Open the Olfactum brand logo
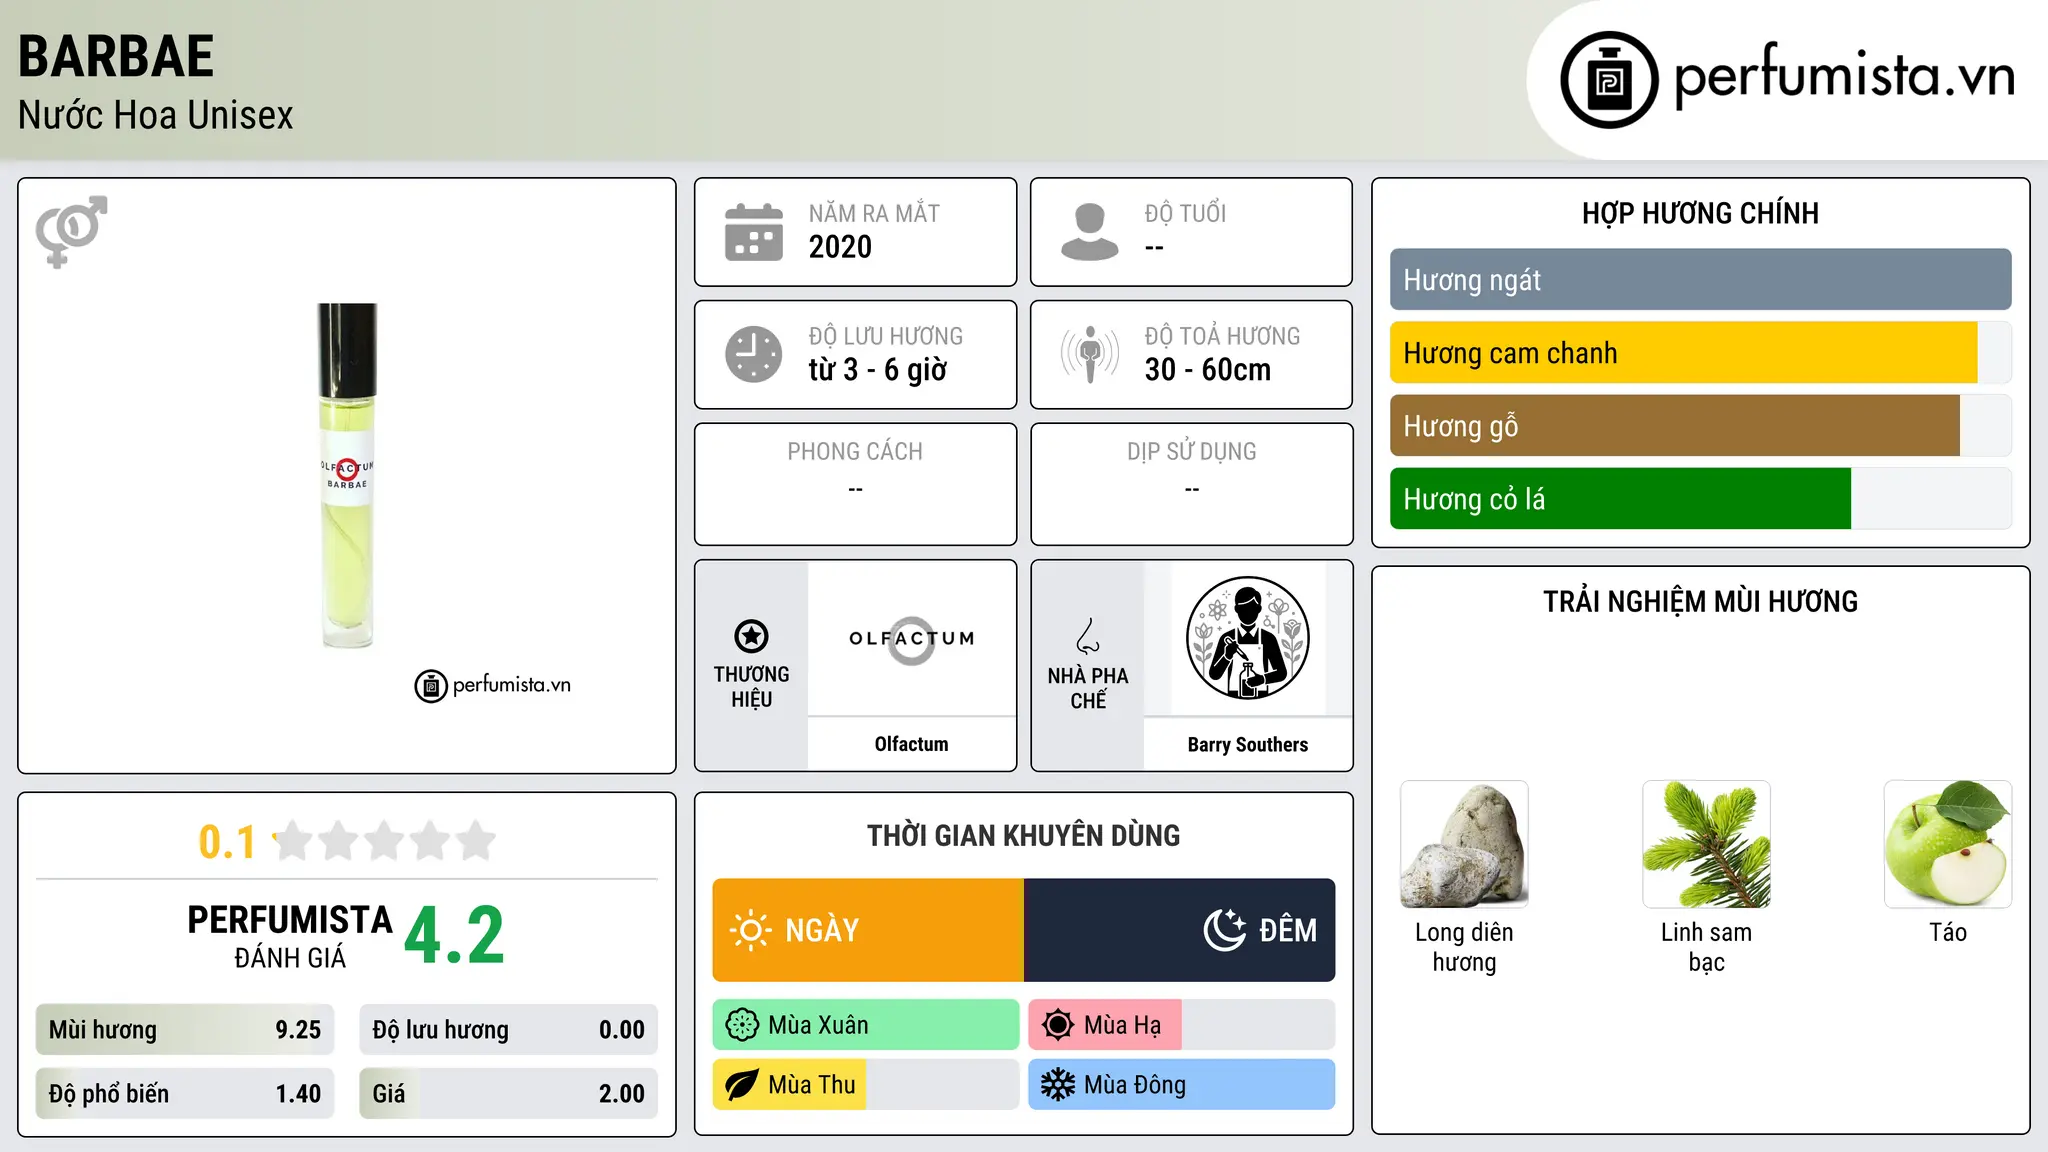This screenshot has width=2048, height=1152. point(912,639)
